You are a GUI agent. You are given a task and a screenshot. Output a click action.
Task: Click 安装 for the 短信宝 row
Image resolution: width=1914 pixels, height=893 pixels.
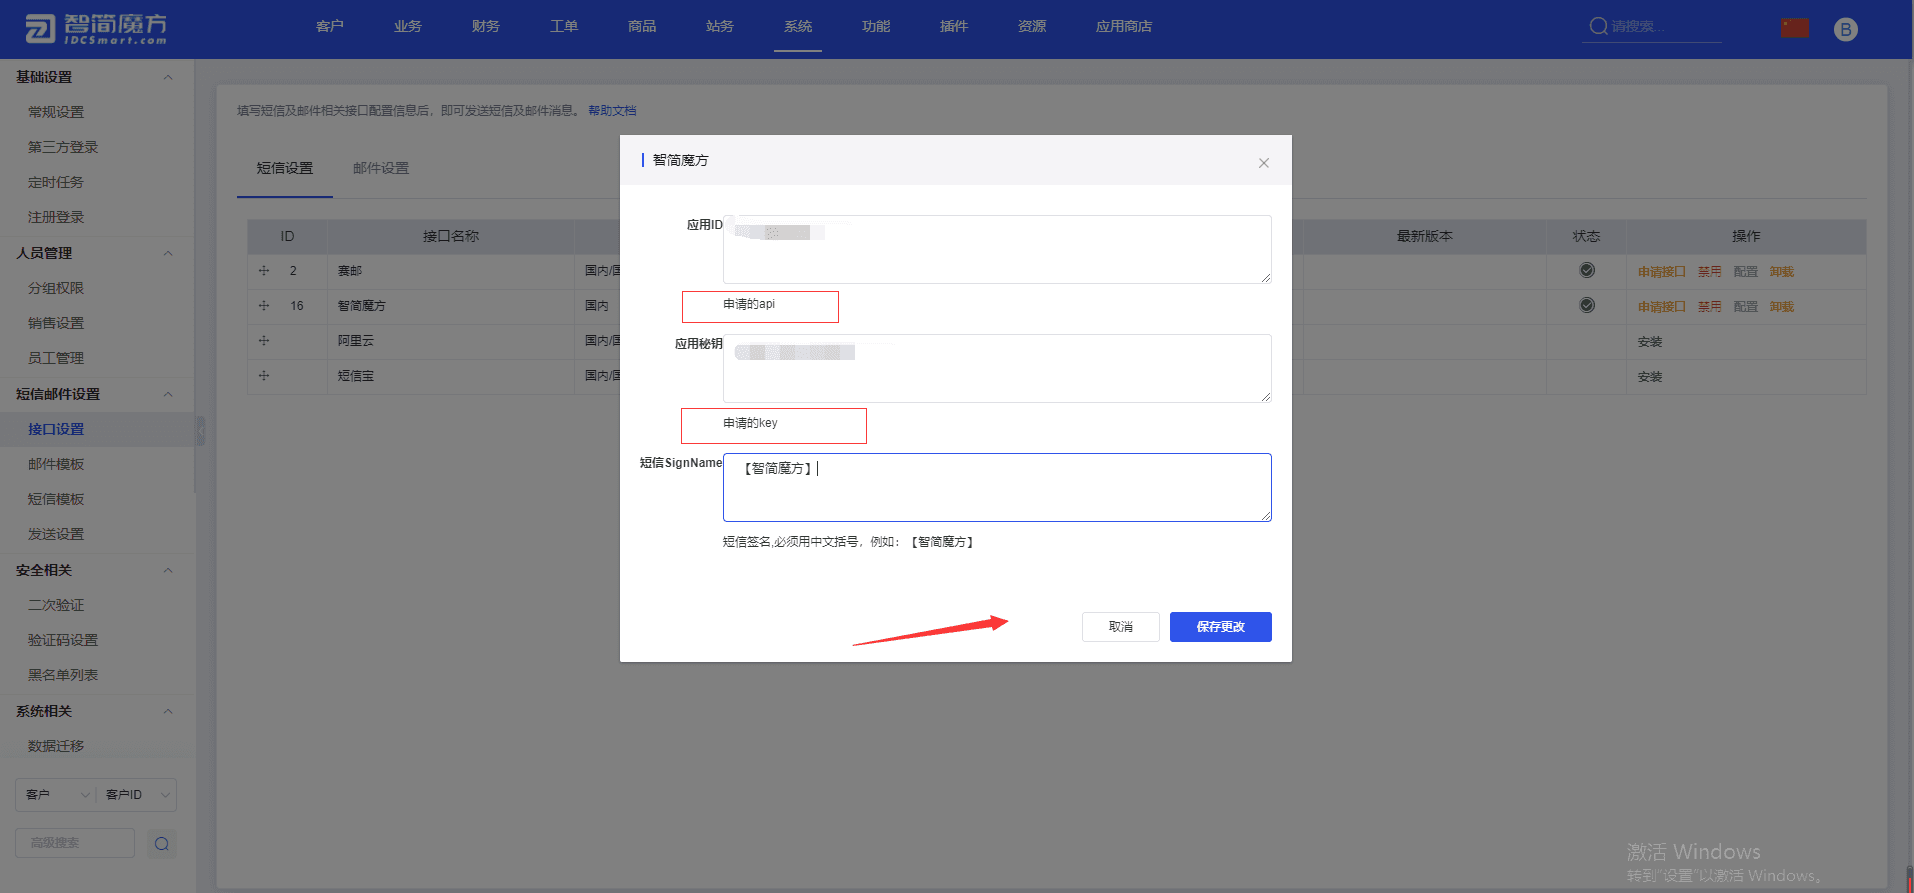coord(1650,377)
